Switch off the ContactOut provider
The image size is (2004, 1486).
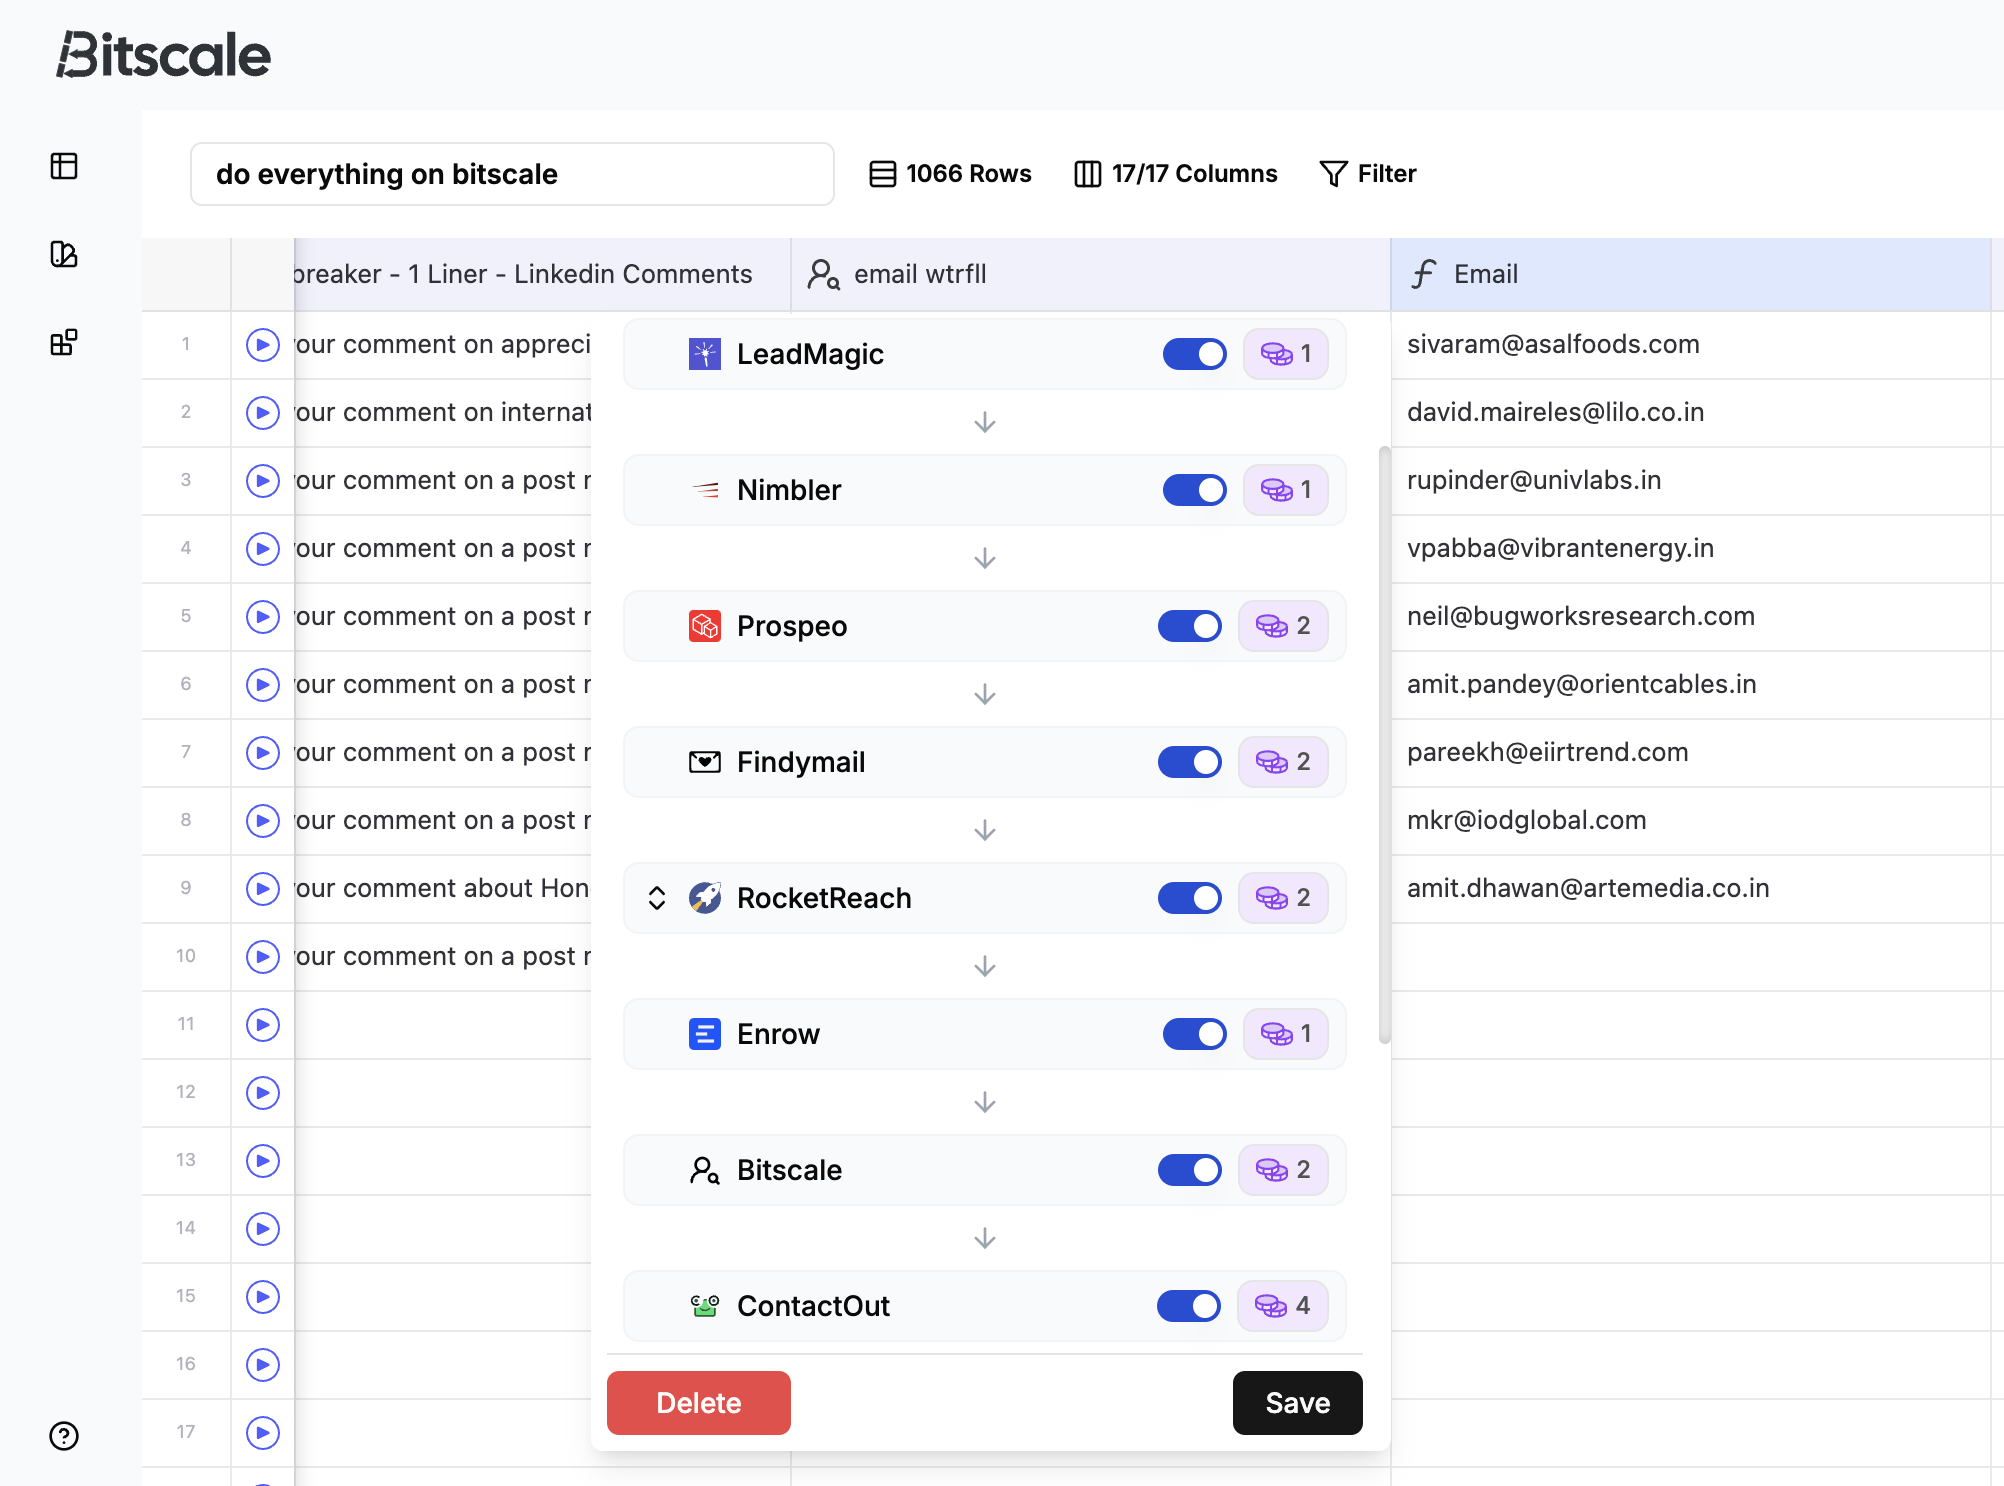coord(1189,1306)
